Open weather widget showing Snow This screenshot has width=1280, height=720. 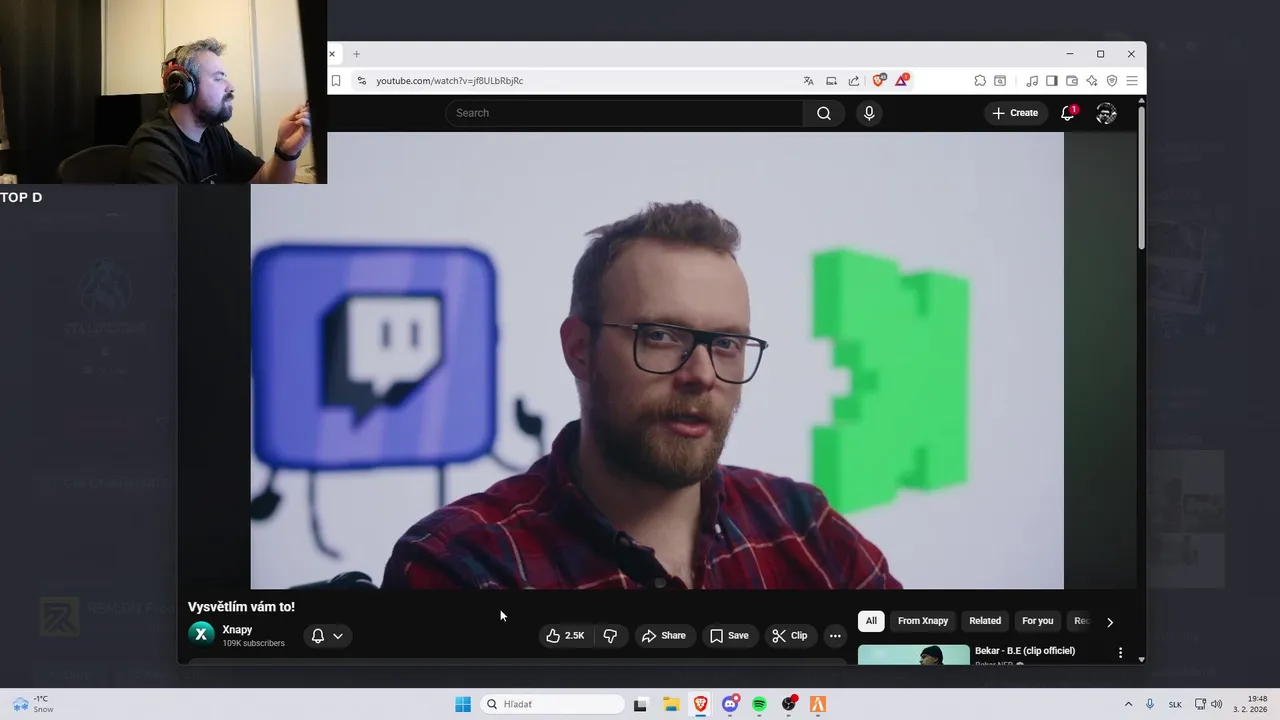pos(32,704)
